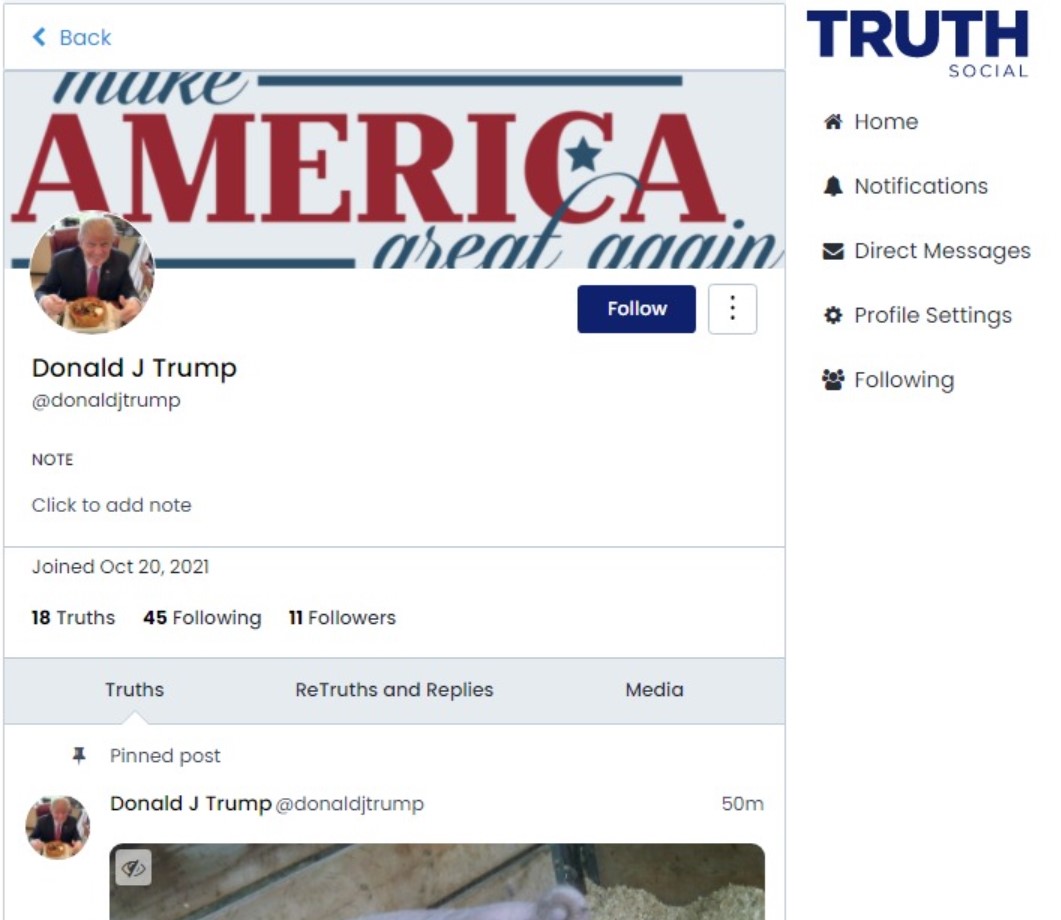Click the Back chevron arrow

(39, 37)
